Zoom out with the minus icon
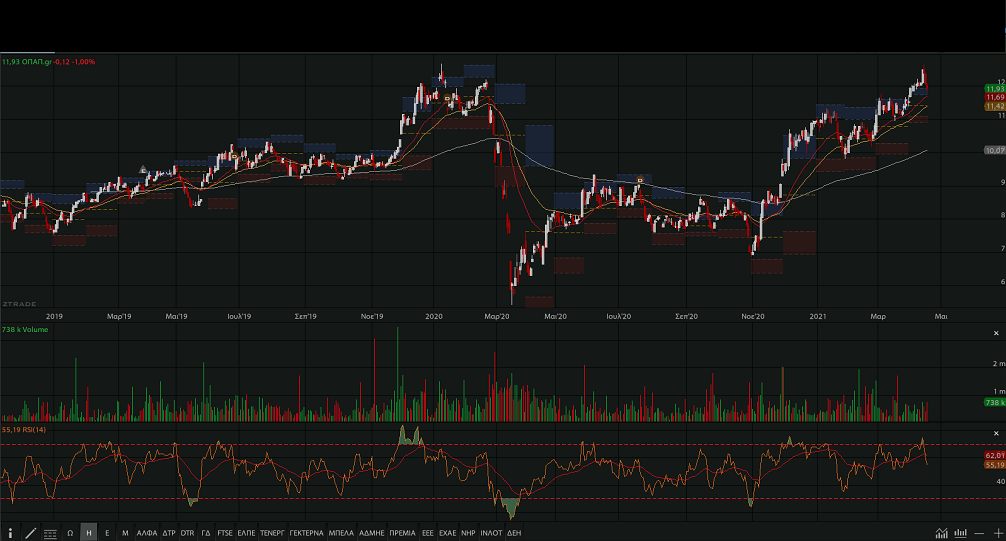The height and width of the screenshot is (541, 1006). click(979, 533)
